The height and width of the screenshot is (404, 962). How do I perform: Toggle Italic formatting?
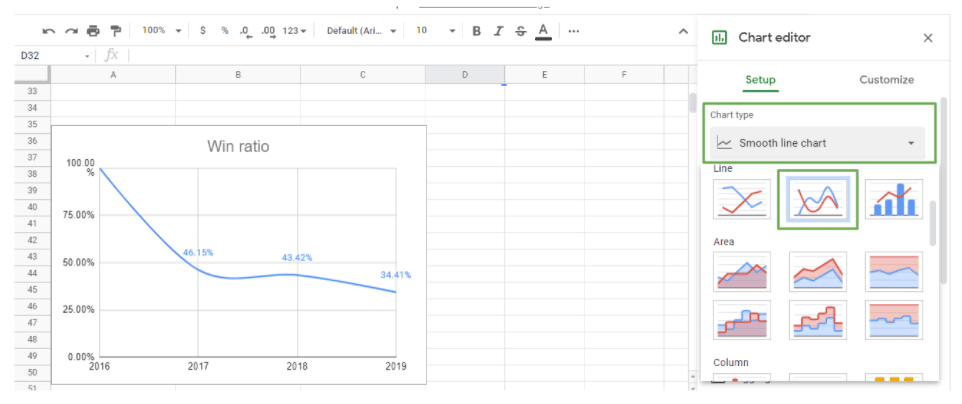coord(498,31)
